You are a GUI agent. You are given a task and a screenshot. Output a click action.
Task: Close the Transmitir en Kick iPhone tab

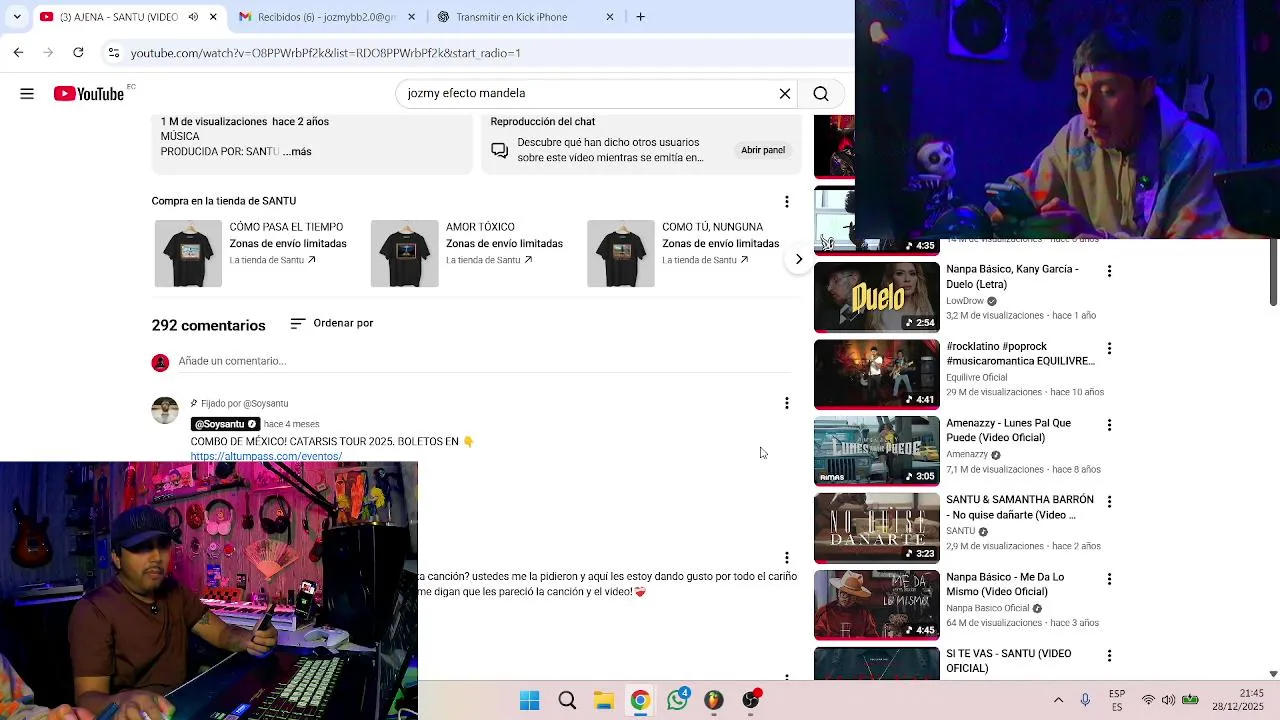(x=610, y=17)
